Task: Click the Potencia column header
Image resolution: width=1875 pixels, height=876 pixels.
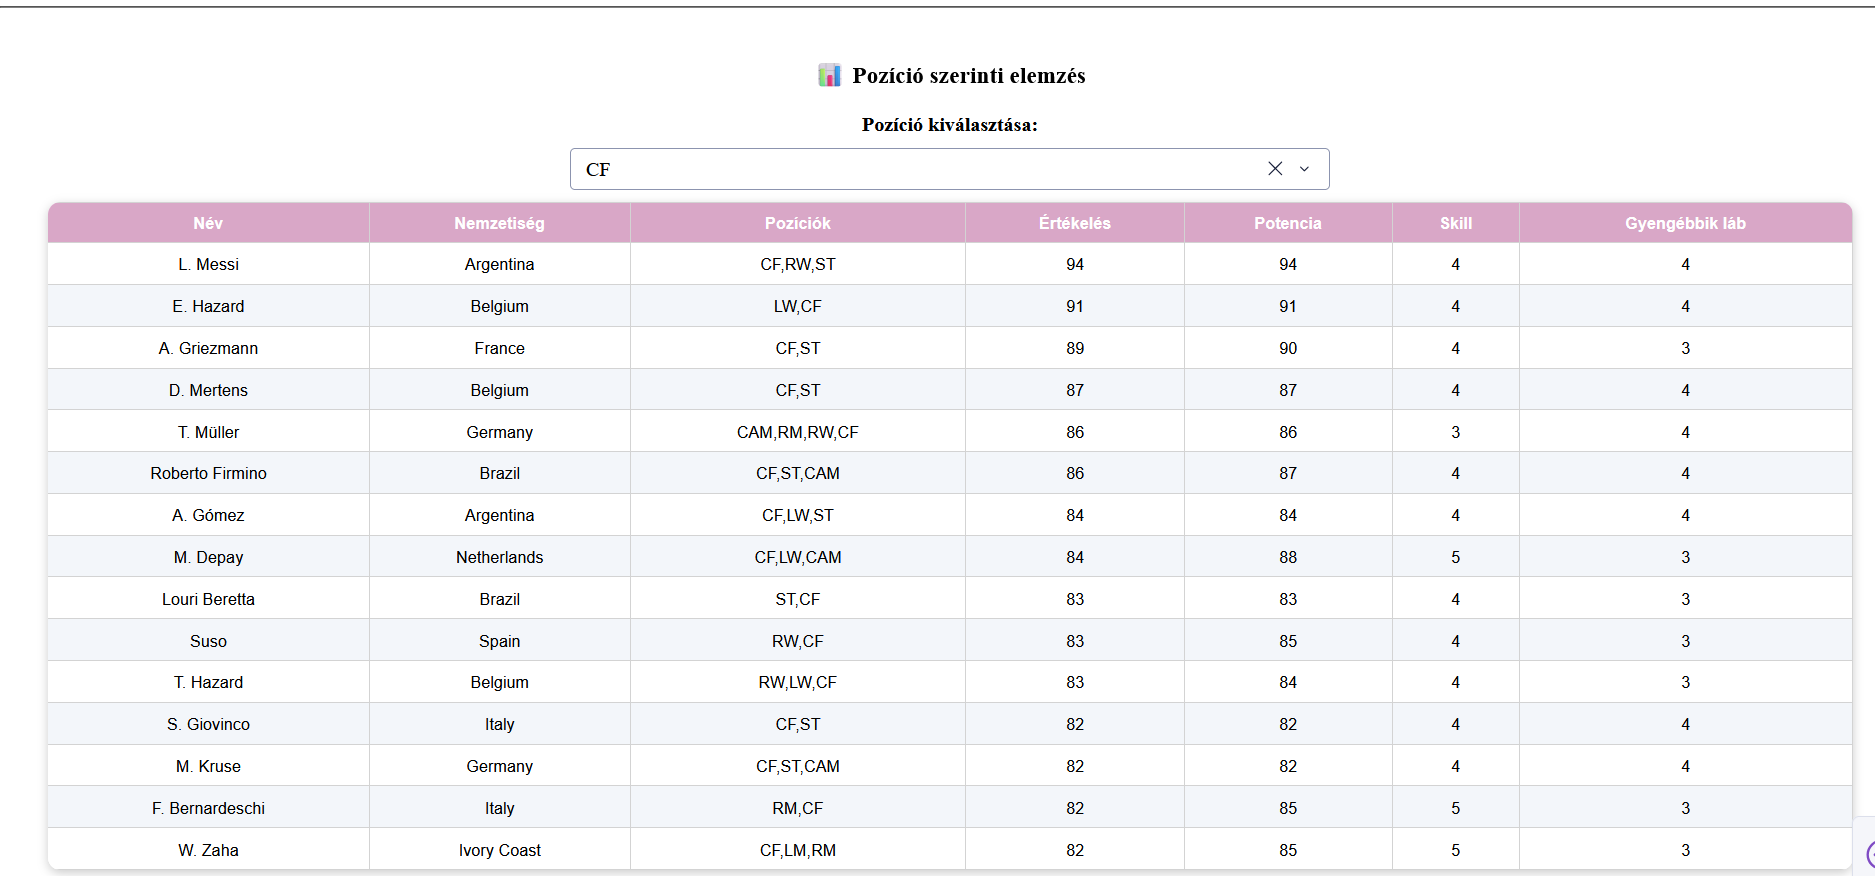Action: [x=1287, y=223]
